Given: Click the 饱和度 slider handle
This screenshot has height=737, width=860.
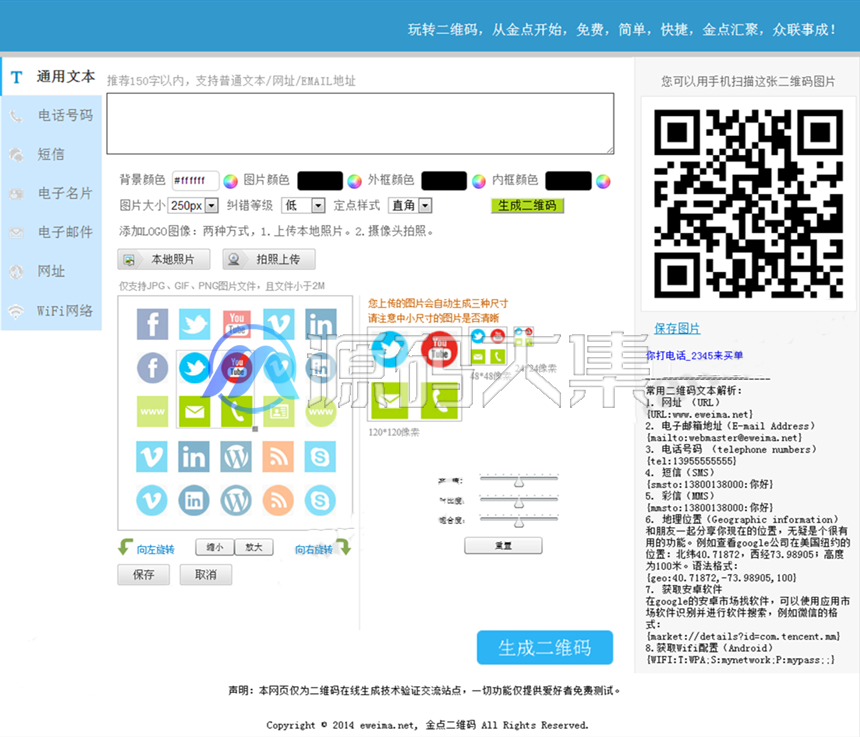Looking at the screenshot, I should tap(519, 522).
